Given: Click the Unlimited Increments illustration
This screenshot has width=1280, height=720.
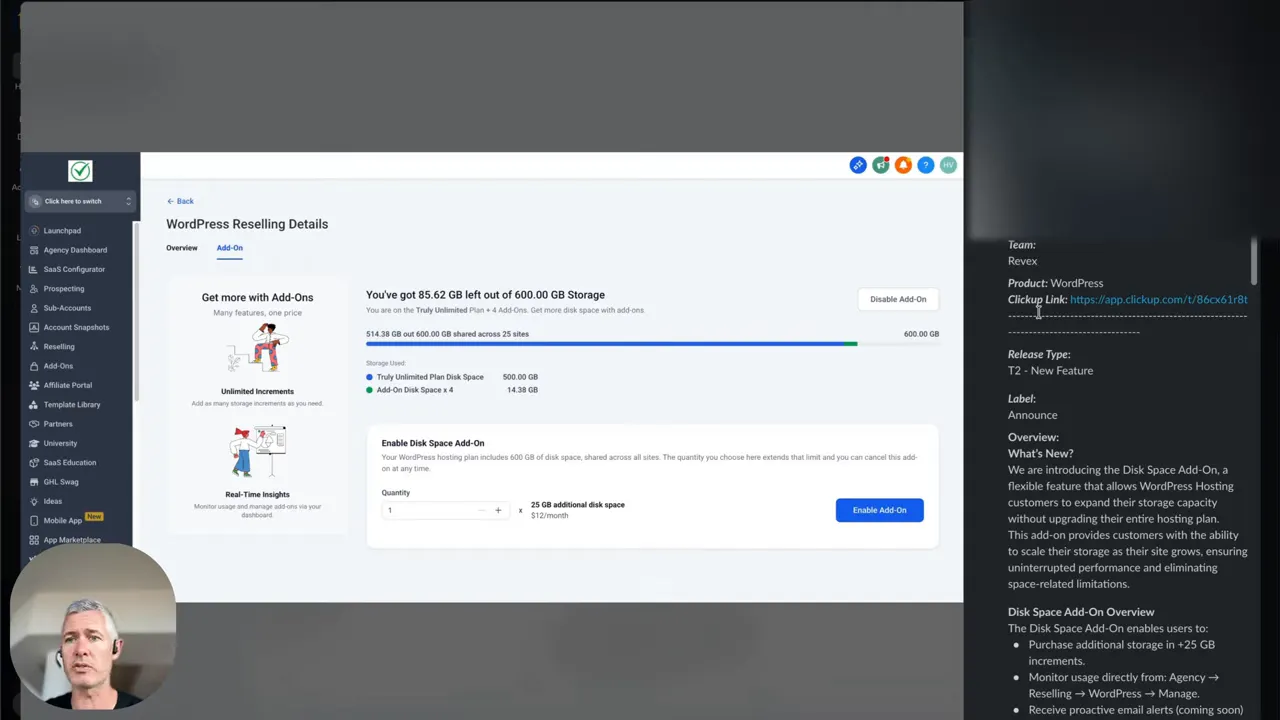Looking at the screenshot, I should click(257, 350).
